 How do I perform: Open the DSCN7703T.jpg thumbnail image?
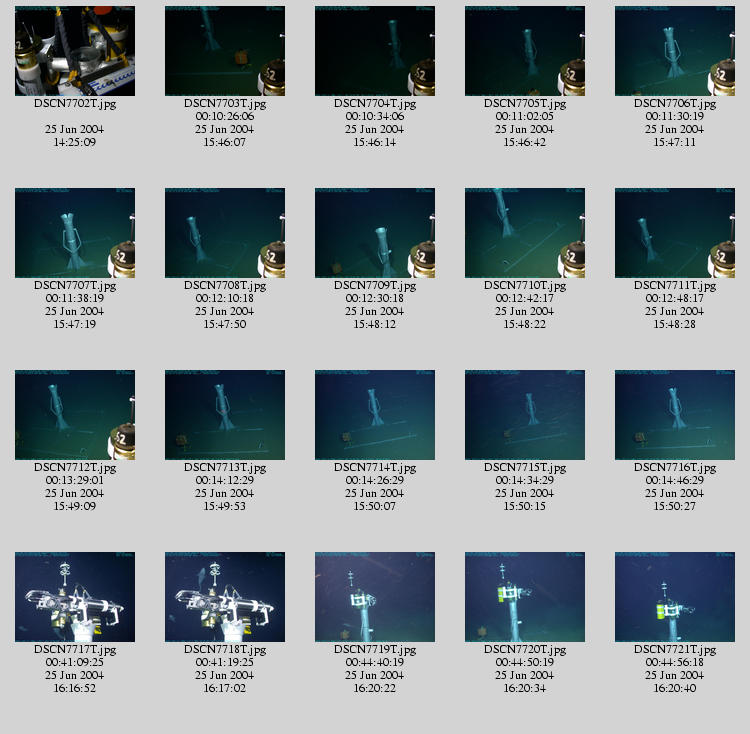pyautogui.click(x=225, y=51)
